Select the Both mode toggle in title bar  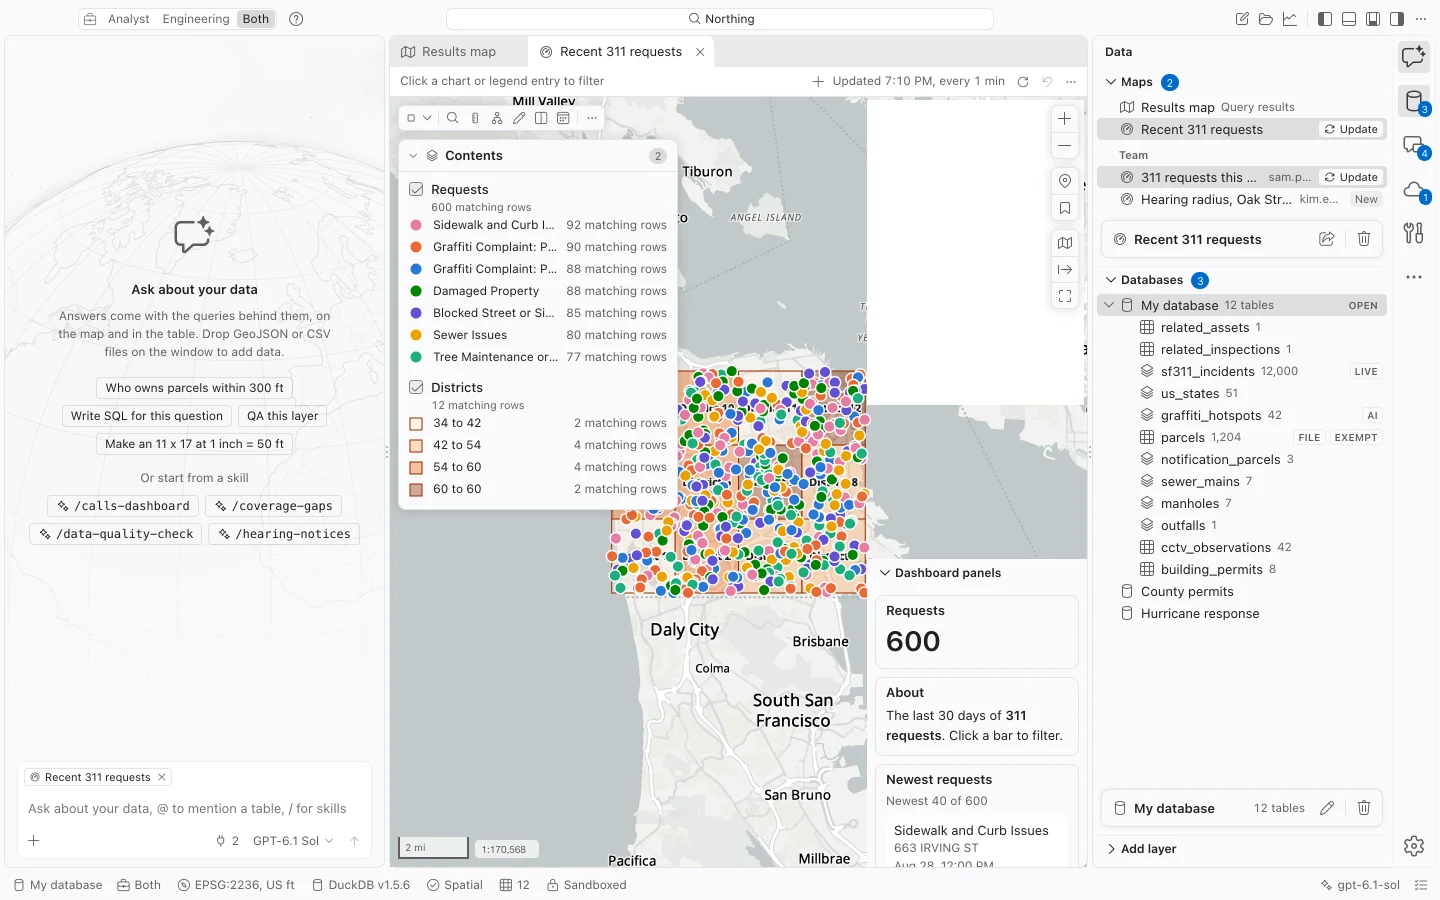click(x=256, y=19)
